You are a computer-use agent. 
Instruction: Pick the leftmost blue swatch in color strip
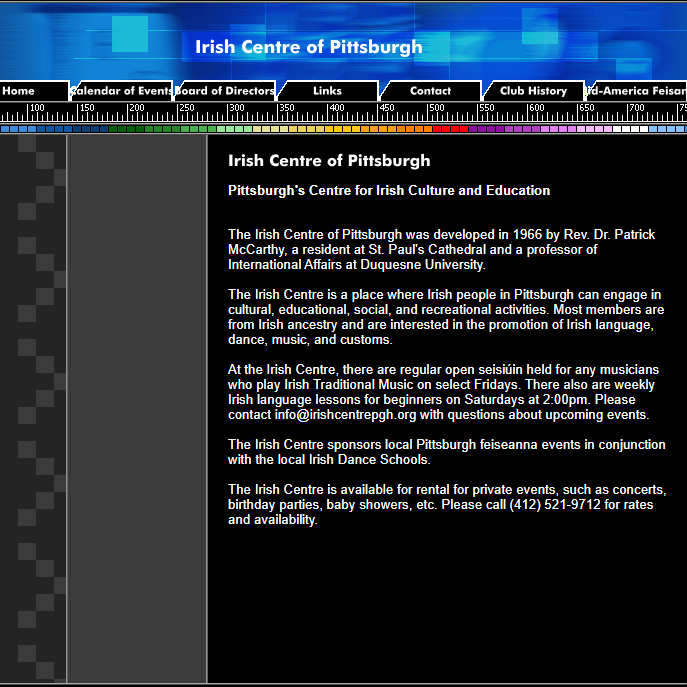coord(5,128)
